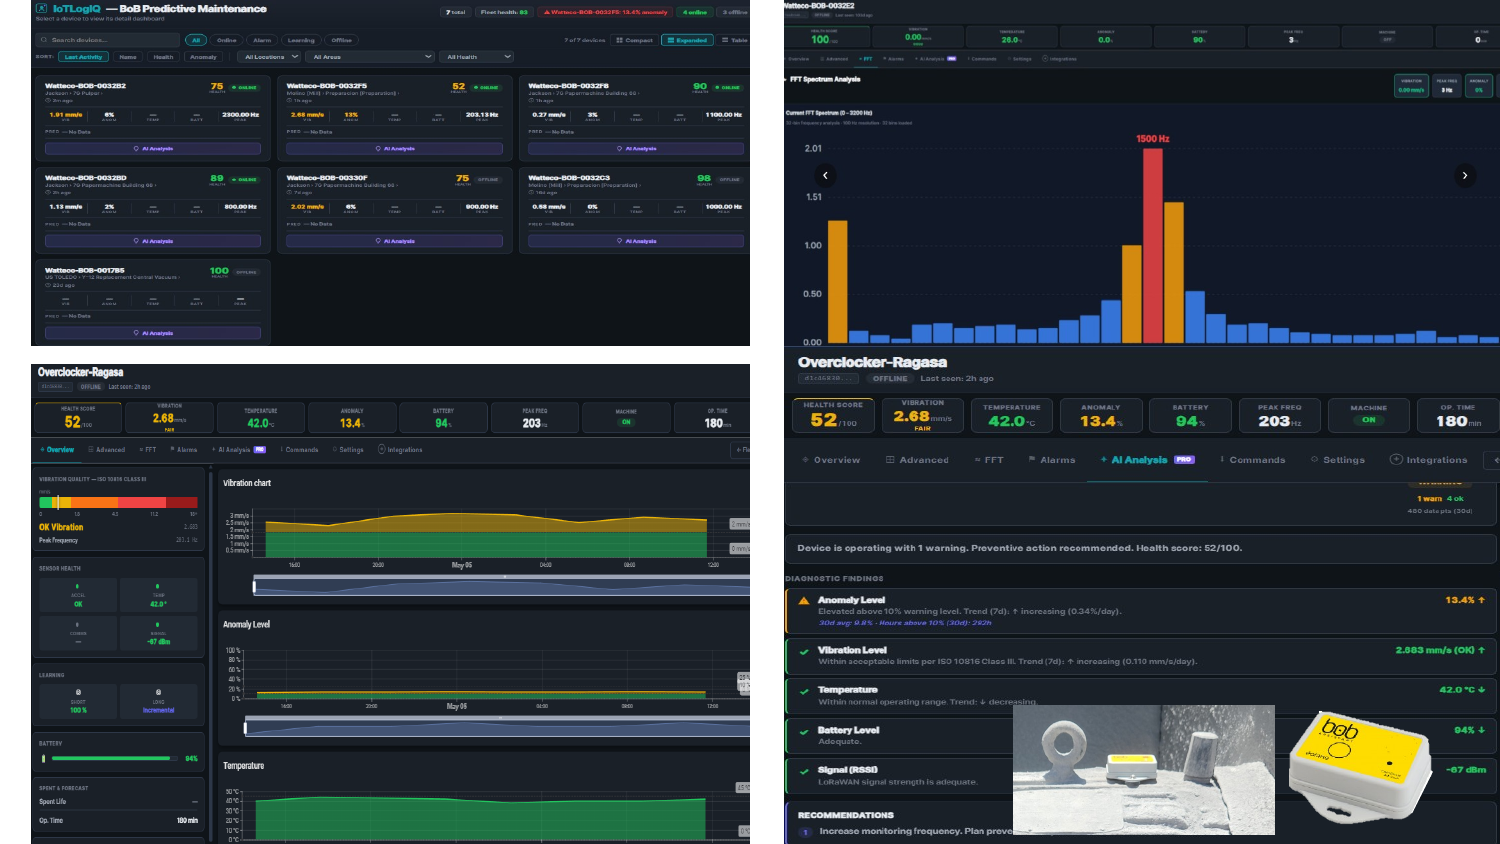Open Integrations tab in the AI Analysis view
This screenshot has width=1500, height=844.
click(1429, 460)
